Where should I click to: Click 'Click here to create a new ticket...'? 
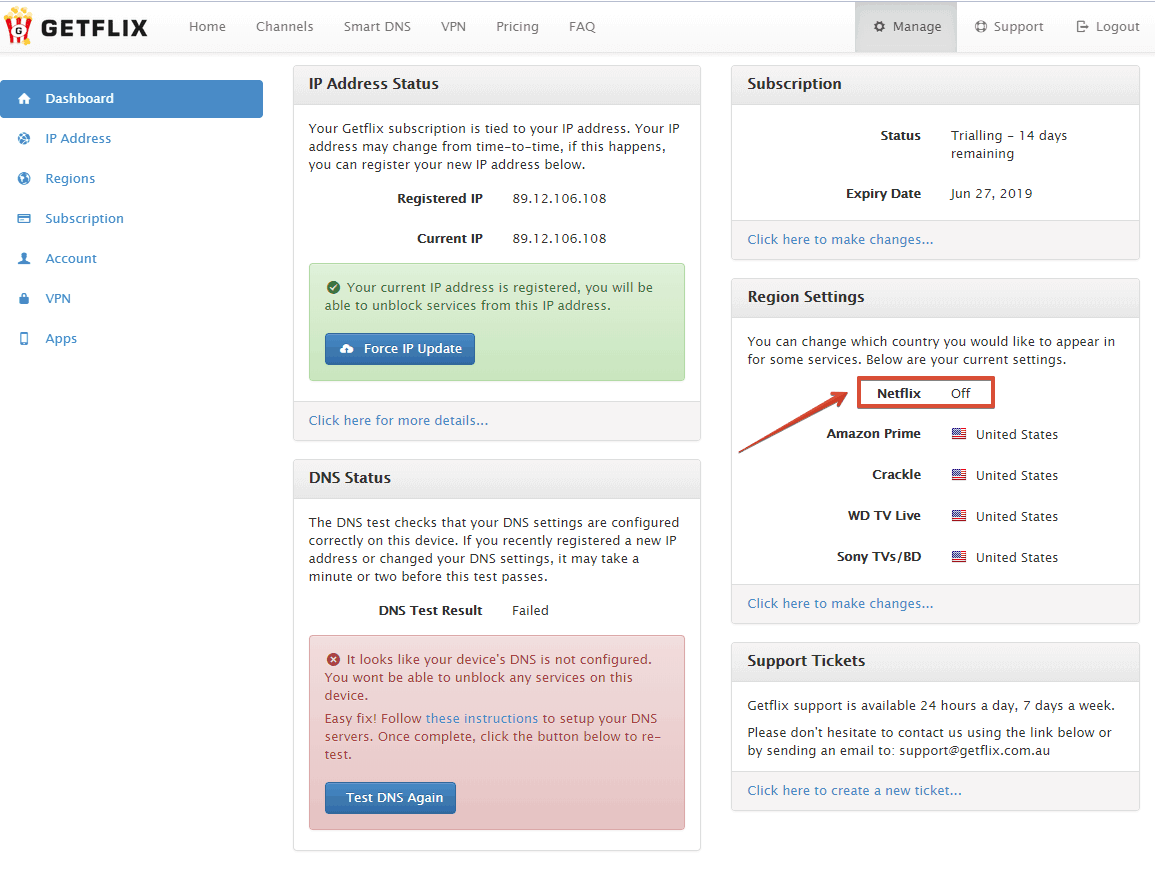854,791
